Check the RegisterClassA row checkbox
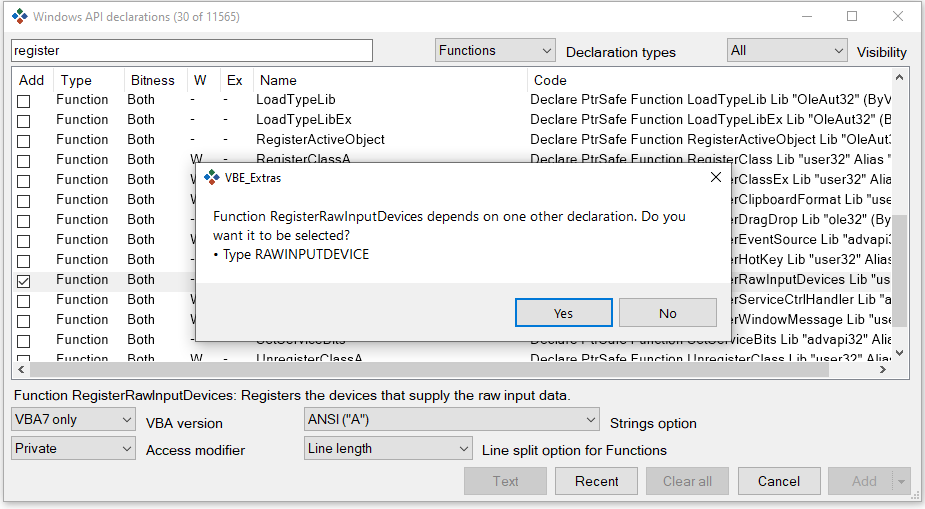 [24, 161]
